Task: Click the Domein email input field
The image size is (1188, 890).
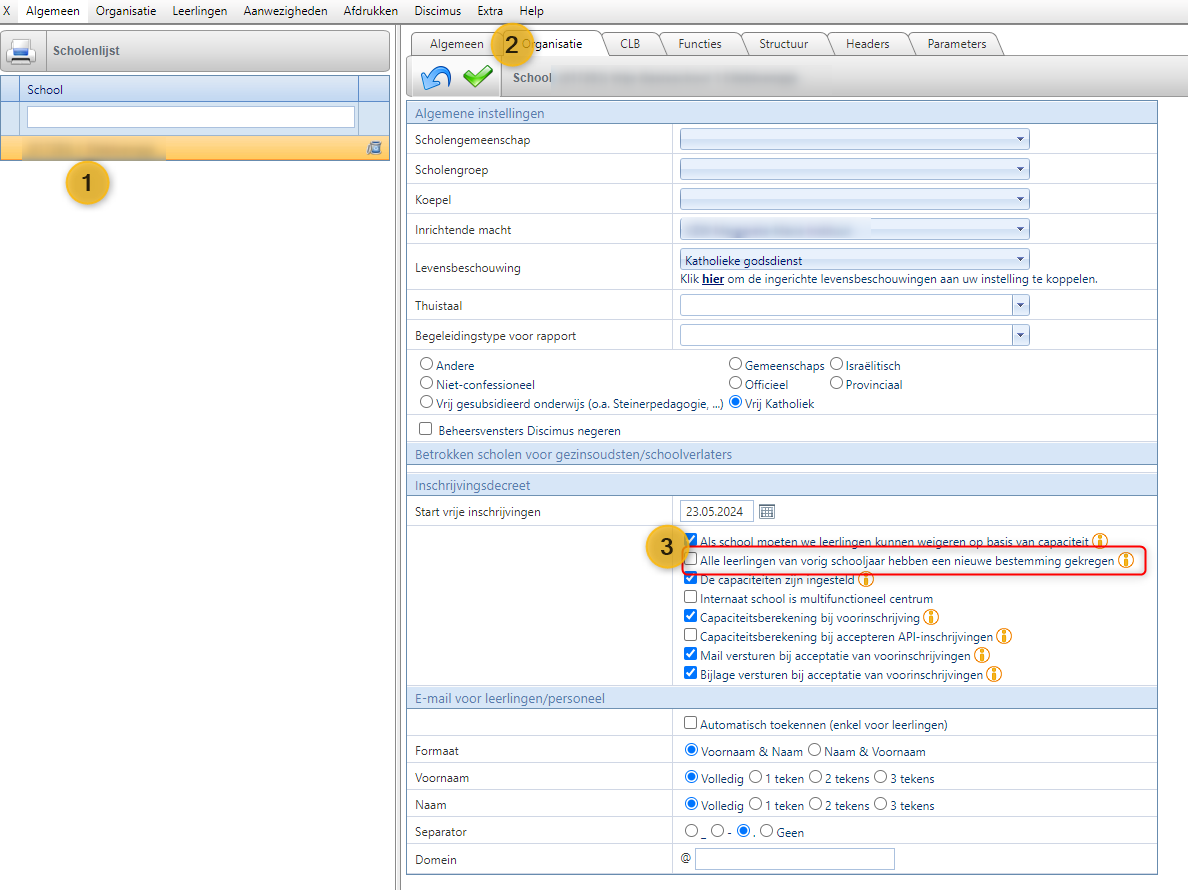Action: coord(794,860)
